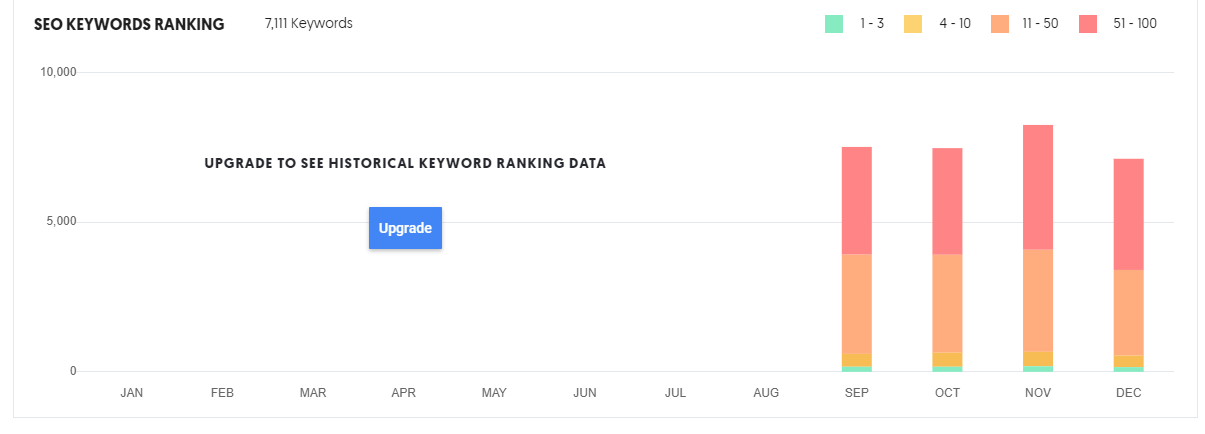Viewport: 1205px width, 434px height.
Task: Click the 7,111 Keywords count
Action: pyautogui.click(x=309, y=23)
